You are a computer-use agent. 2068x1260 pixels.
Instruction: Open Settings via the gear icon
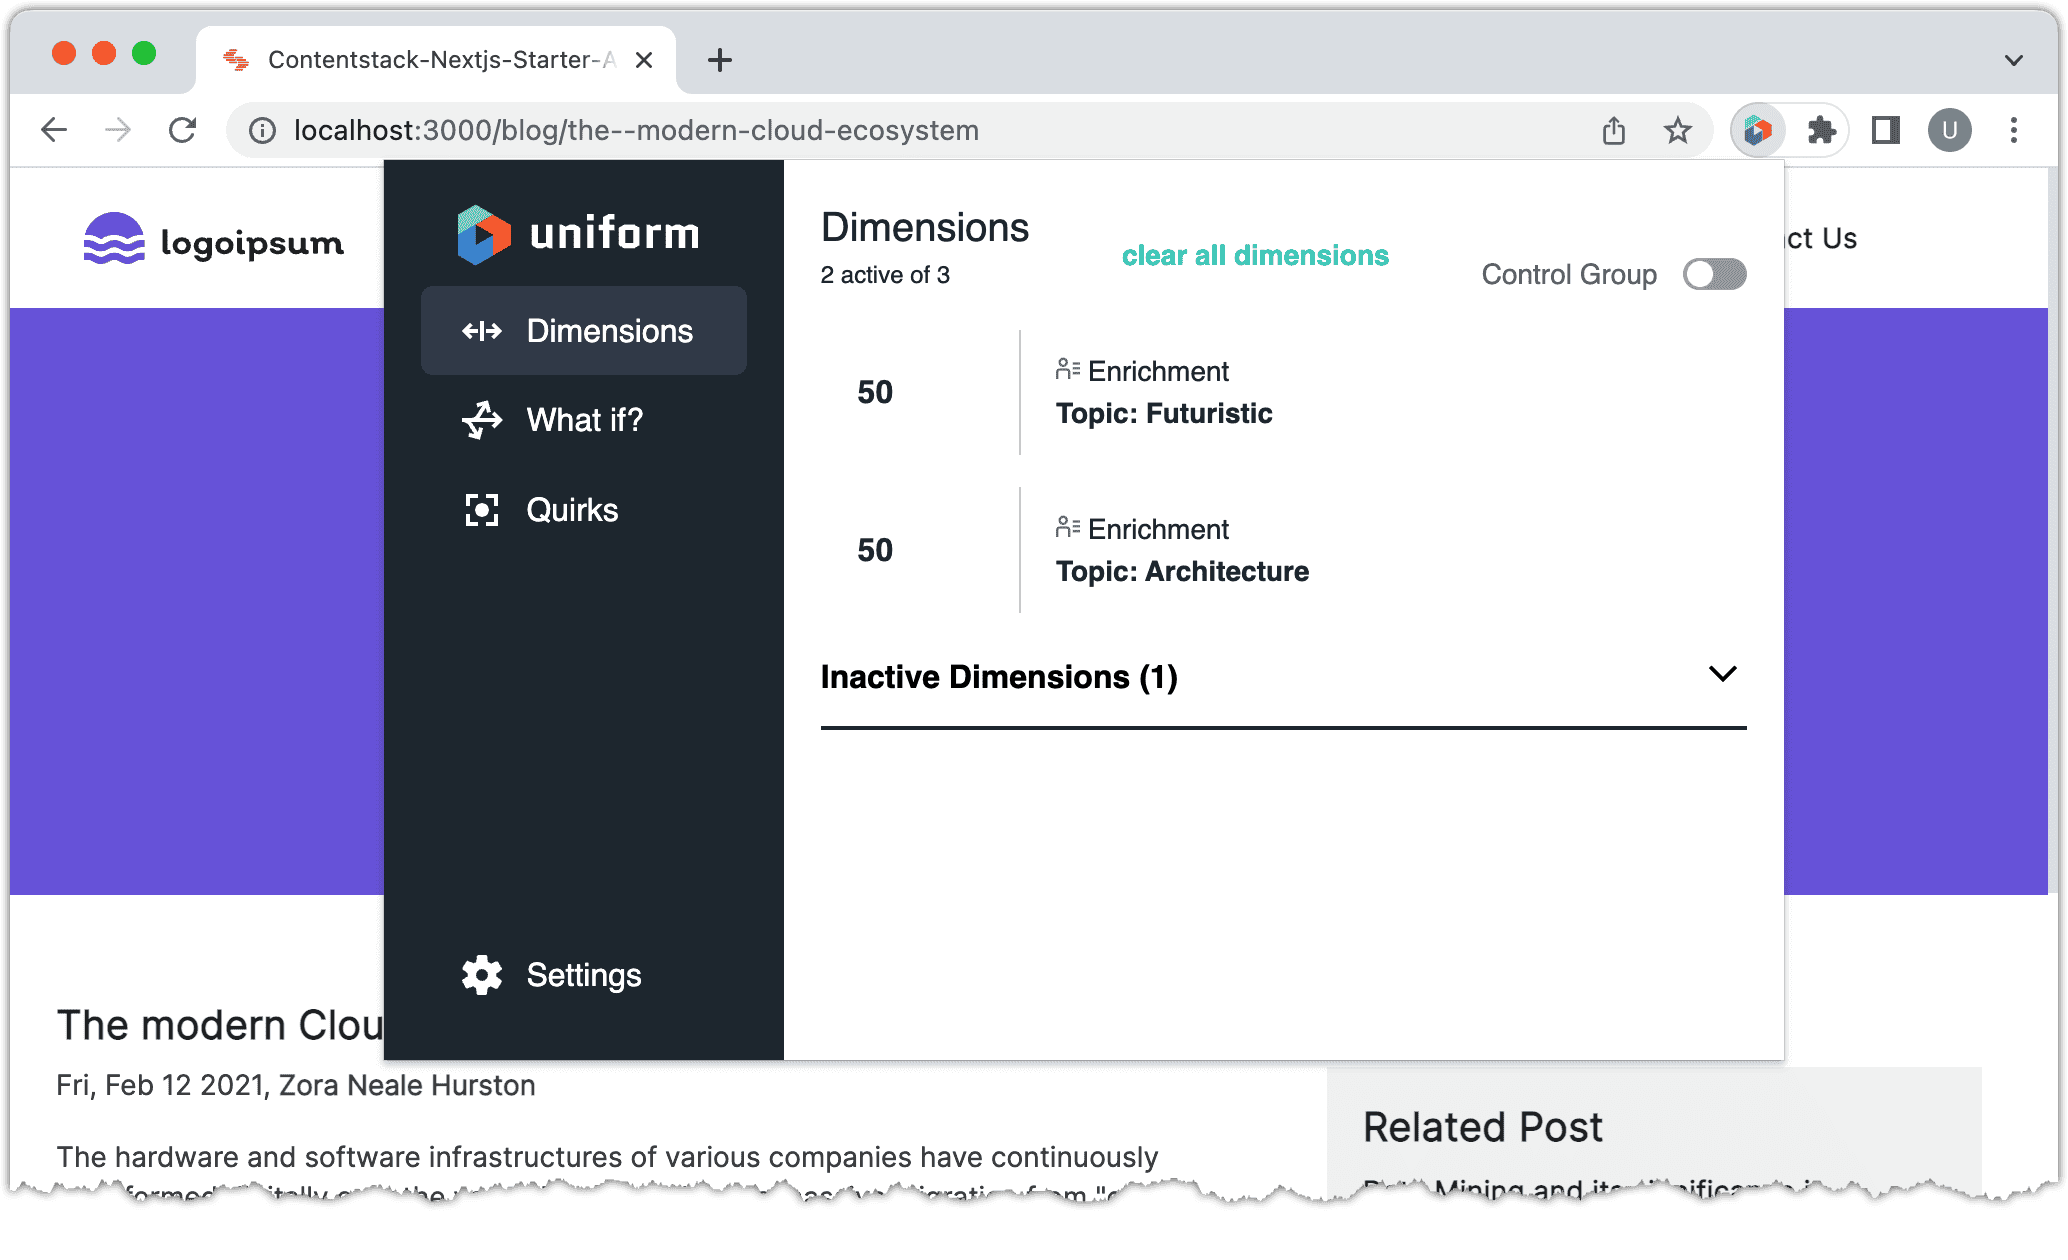pos(481,974)
